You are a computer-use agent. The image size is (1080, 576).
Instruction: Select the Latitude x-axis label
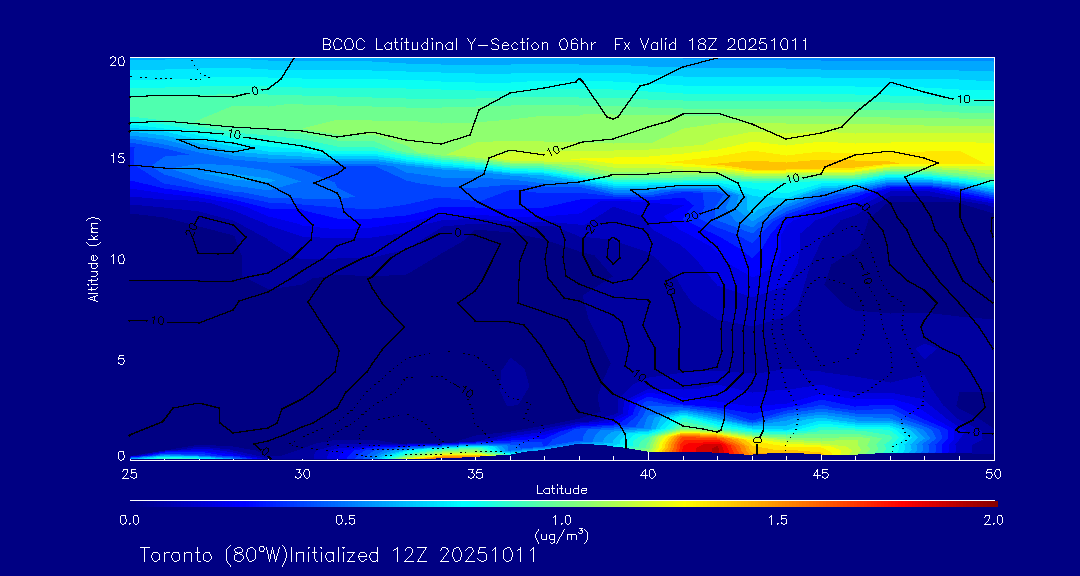coord(562,490)
